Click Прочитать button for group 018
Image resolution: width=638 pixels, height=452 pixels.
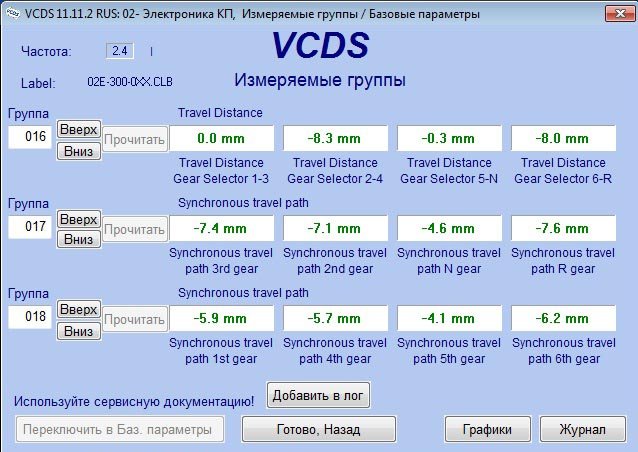[x=135, y=319]
